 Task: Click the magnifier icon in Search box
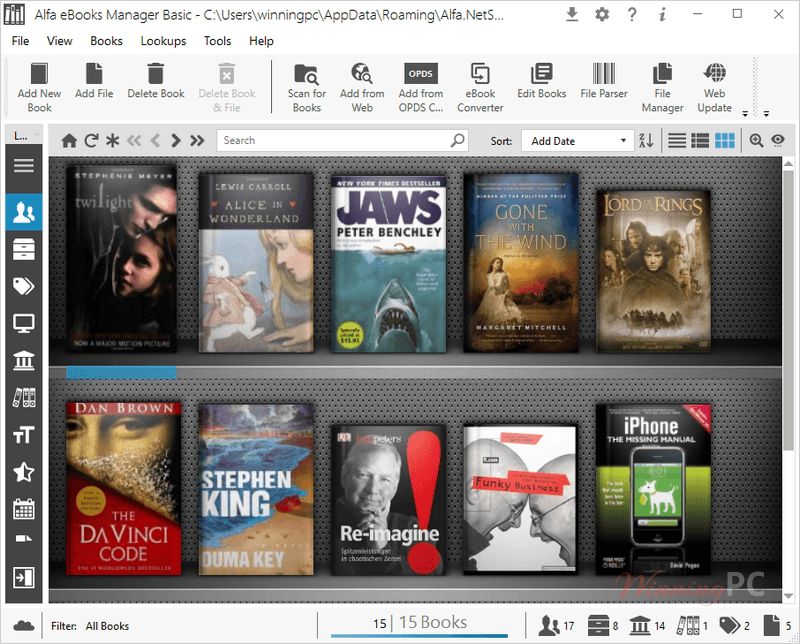coord(458,140)
